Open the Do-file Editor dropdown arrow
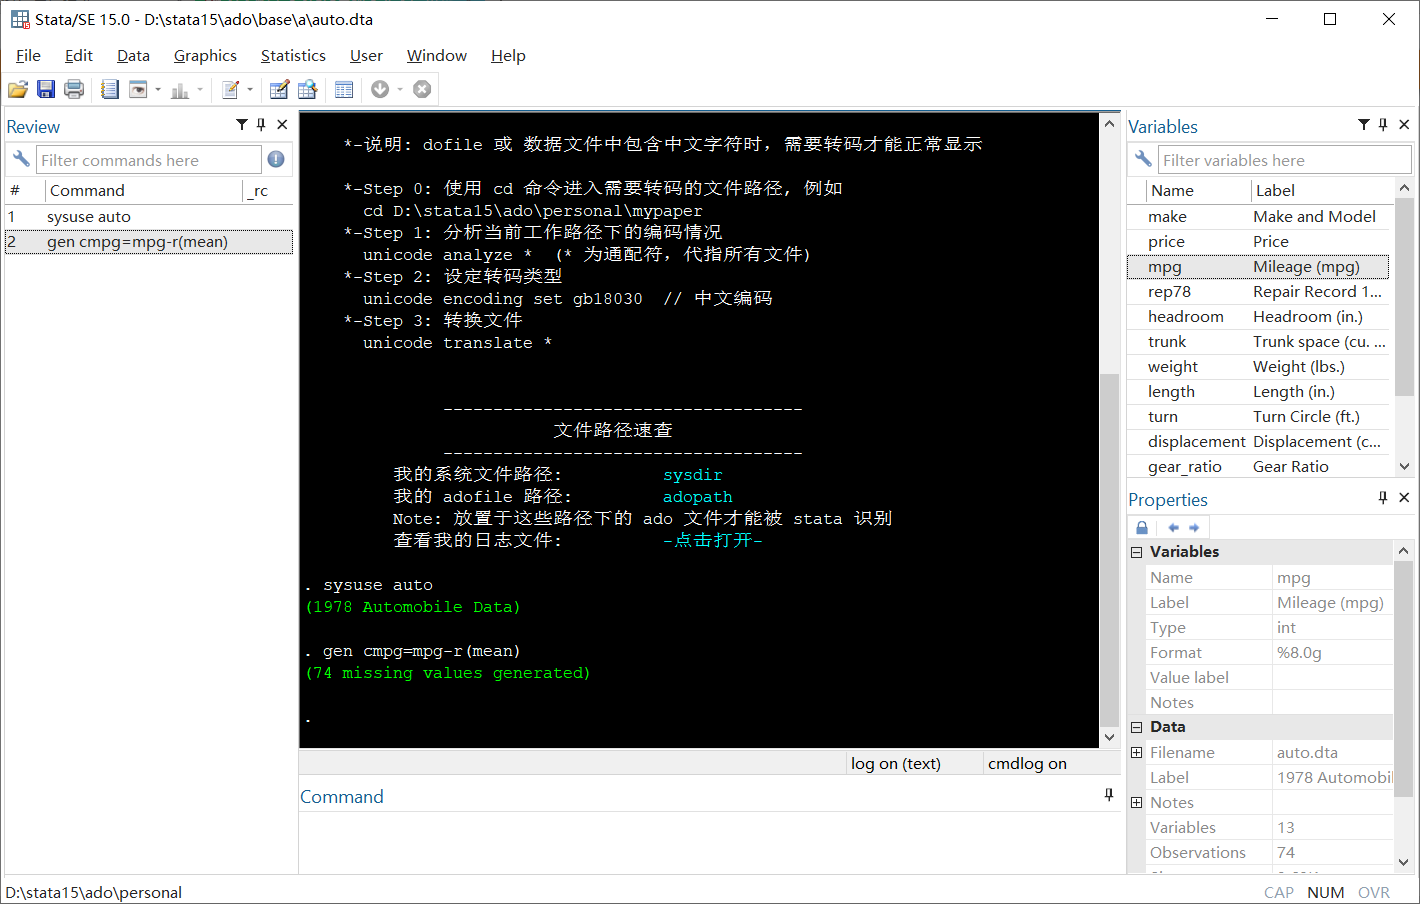This screenshot has width=1420, height=904. coord(250,90)
